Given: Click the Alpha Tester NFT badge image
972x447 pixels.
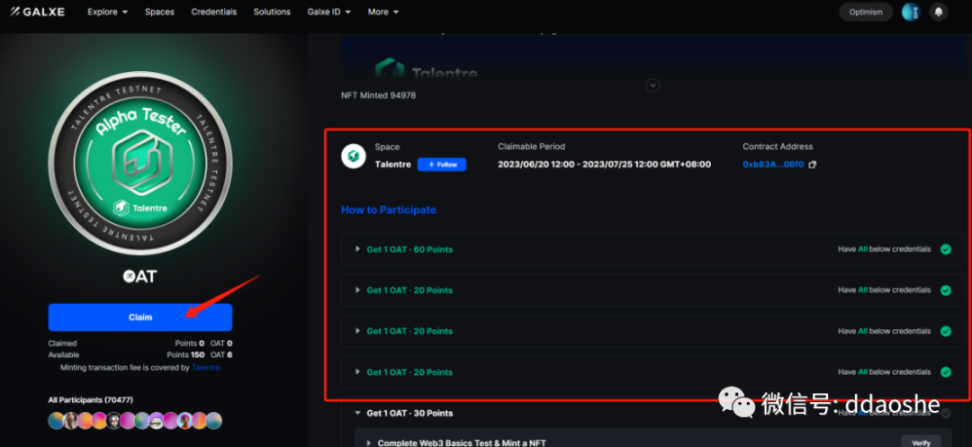Looking at the screenshot, I should pyautogui.click(x=139, y=165).
